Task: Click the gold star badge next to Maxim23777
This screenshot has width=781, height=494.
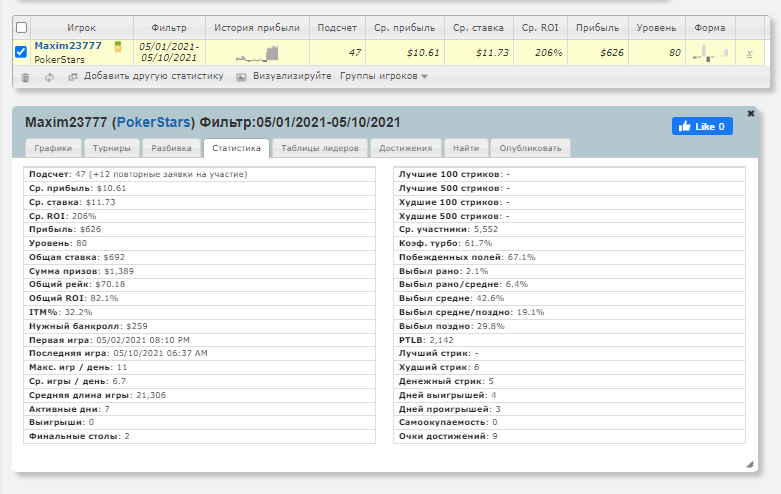Action: coord(118,47)
